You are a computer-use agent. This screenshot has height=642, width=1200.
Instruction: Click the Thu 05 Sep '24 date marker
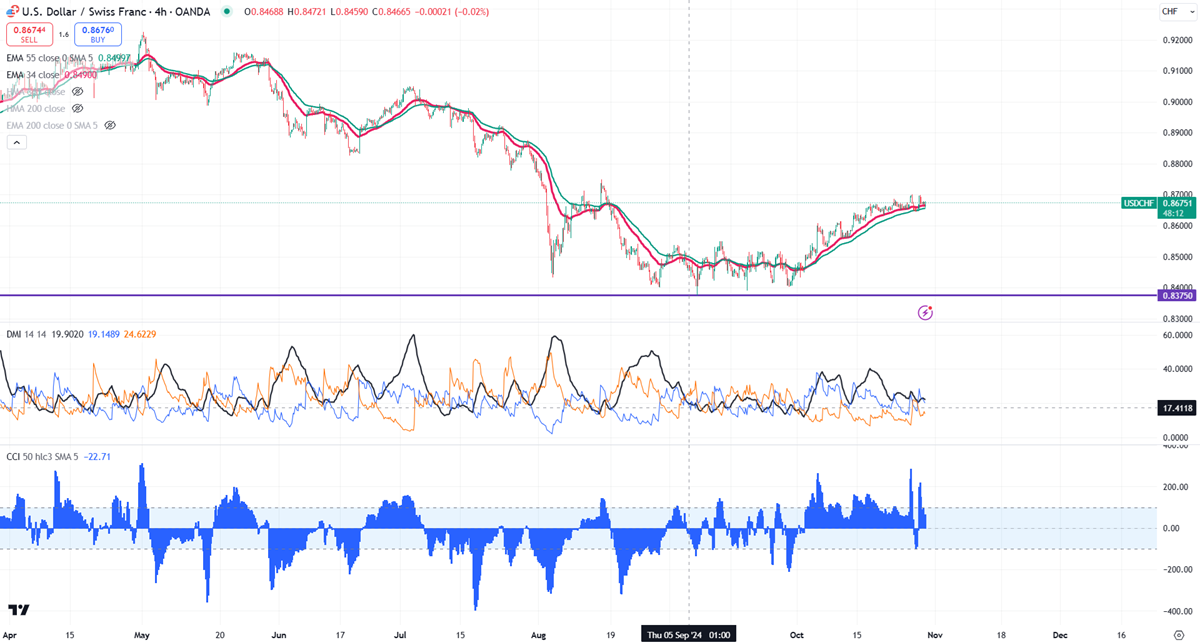[688, 634]
